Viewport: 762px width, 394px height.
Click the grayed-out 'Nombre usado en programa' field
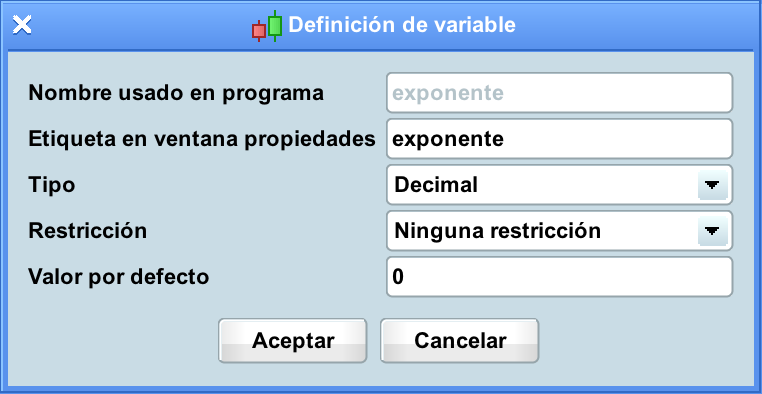559,93
